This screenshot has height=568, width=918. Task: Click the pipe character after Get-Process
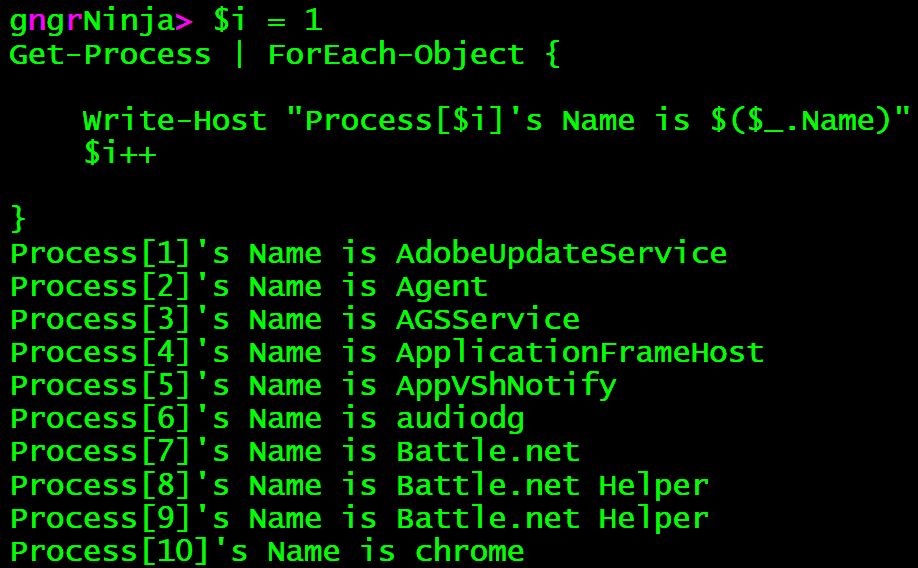pos(239,53)
